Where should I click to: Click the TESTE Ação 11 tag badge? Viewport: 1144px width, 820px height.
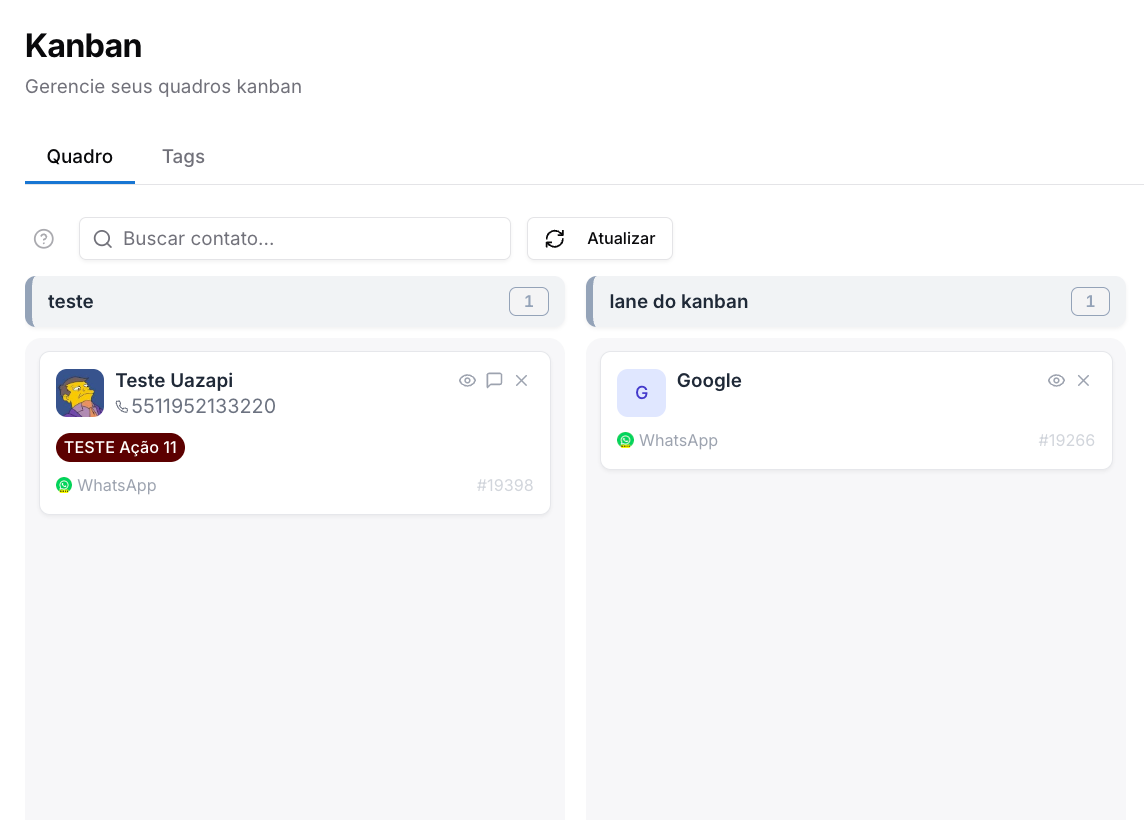[120, 447]
